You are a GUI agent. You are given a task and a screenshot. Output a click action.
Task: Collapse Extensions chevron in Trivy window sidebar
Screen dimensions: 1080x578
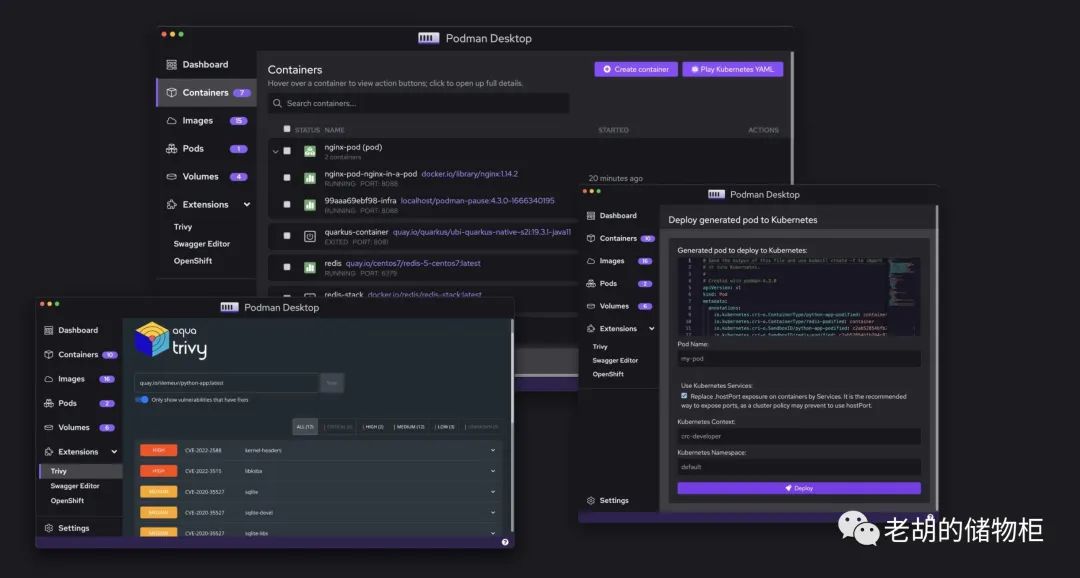(x=114, y=452)
